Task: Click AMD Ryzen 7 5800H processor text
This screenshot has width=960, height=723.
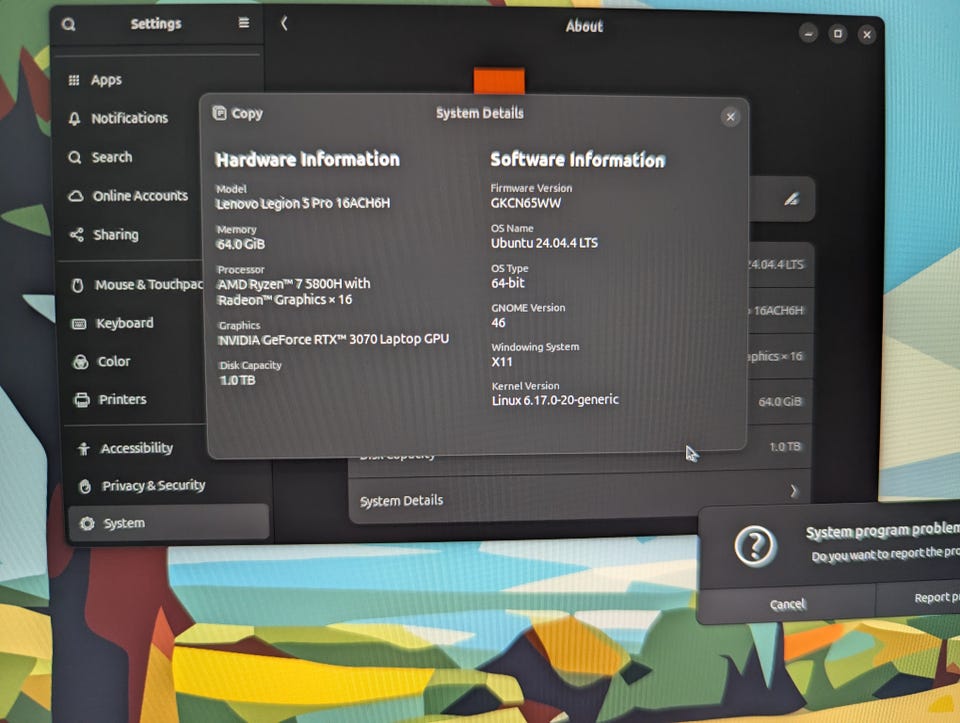Action: point(294,292)
